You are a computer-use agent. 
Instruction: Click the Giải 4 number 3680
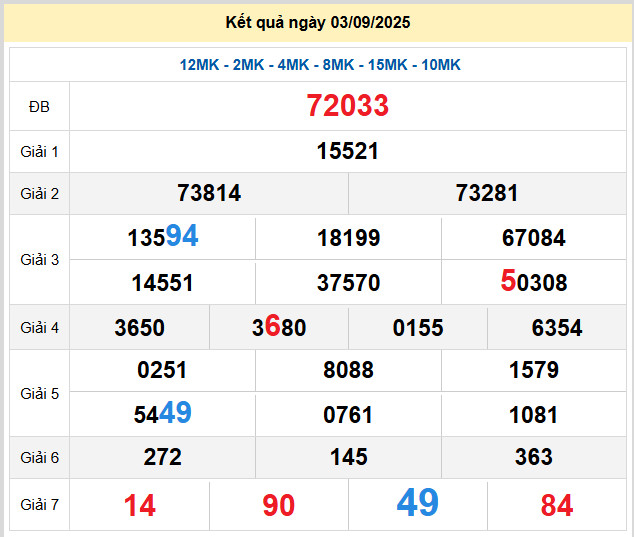click(x=279, y=327)
